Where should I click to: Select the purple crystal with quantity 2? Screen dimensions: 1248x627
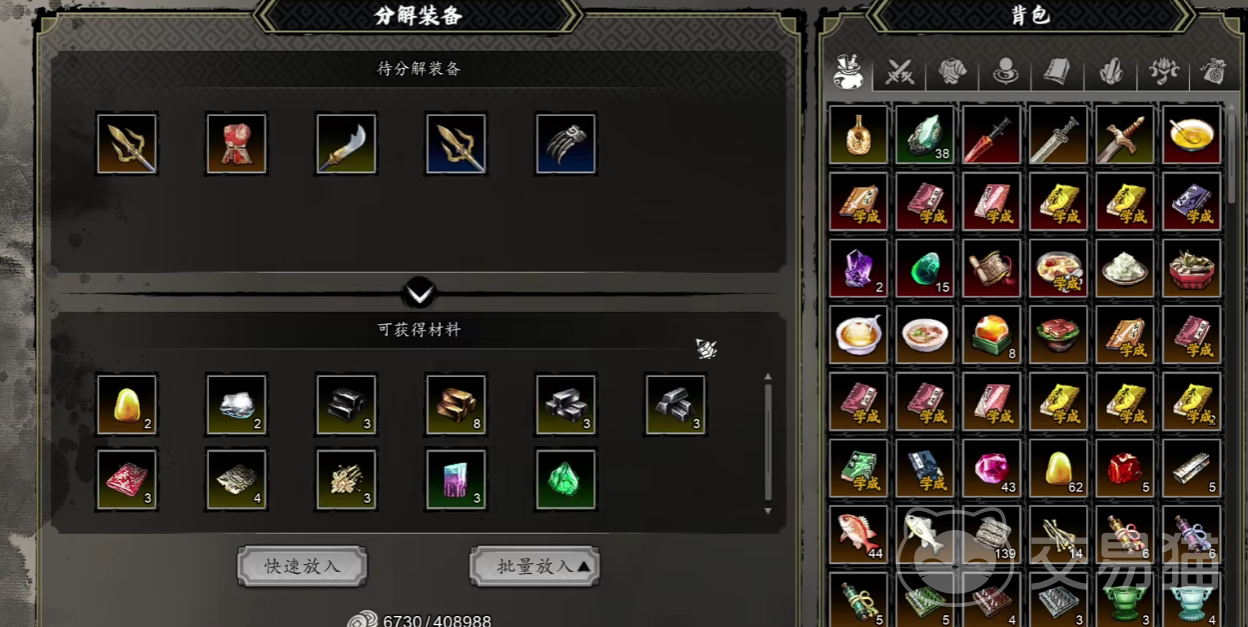coord(859,267)
